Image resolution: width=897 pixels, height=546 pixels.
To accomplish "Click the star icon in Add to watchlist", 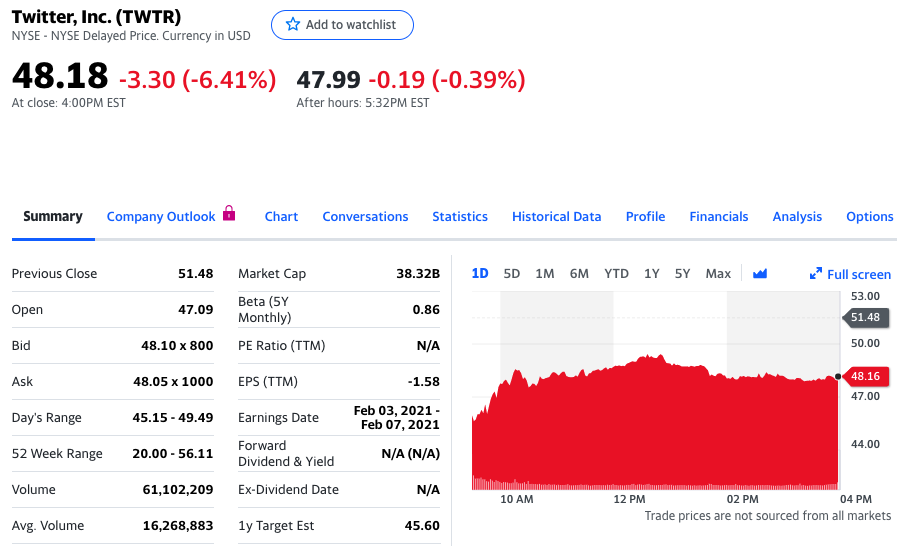I will point(293,25).
